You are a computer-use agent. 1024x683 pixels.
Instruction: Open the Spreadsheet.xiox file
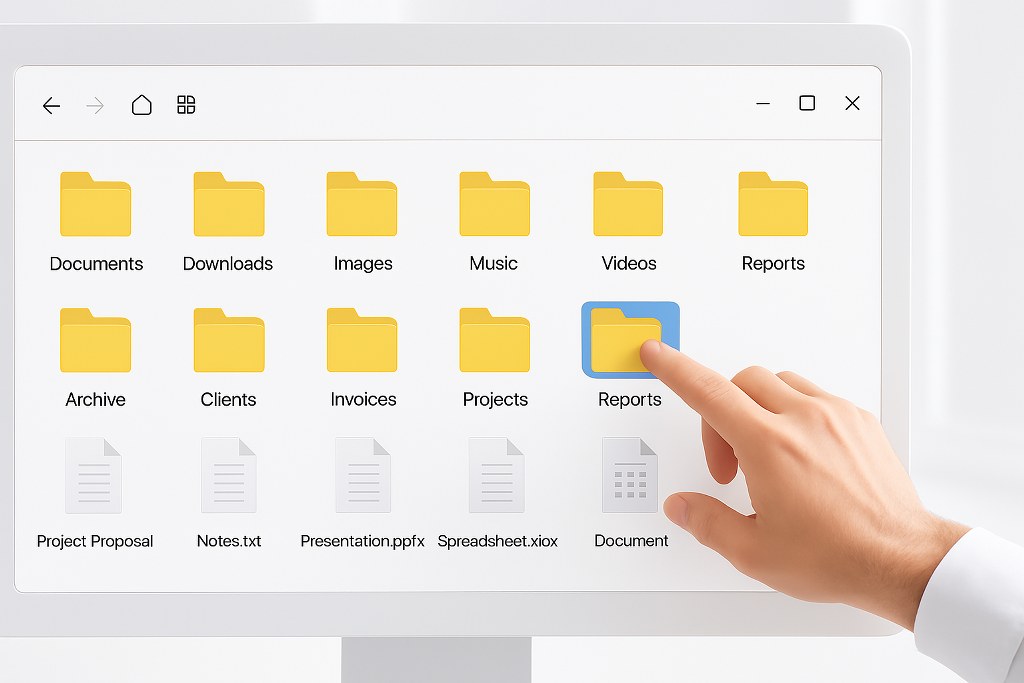[497, 475]
